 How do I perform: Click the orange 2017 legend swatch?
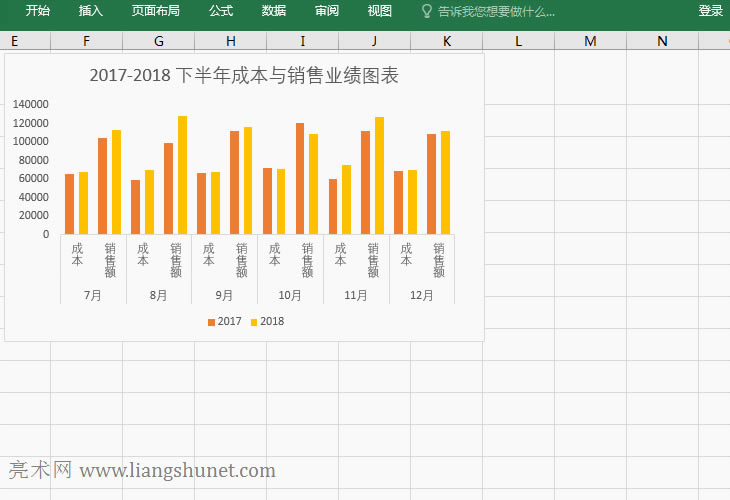pyautogui.click(x=211, y=322)
